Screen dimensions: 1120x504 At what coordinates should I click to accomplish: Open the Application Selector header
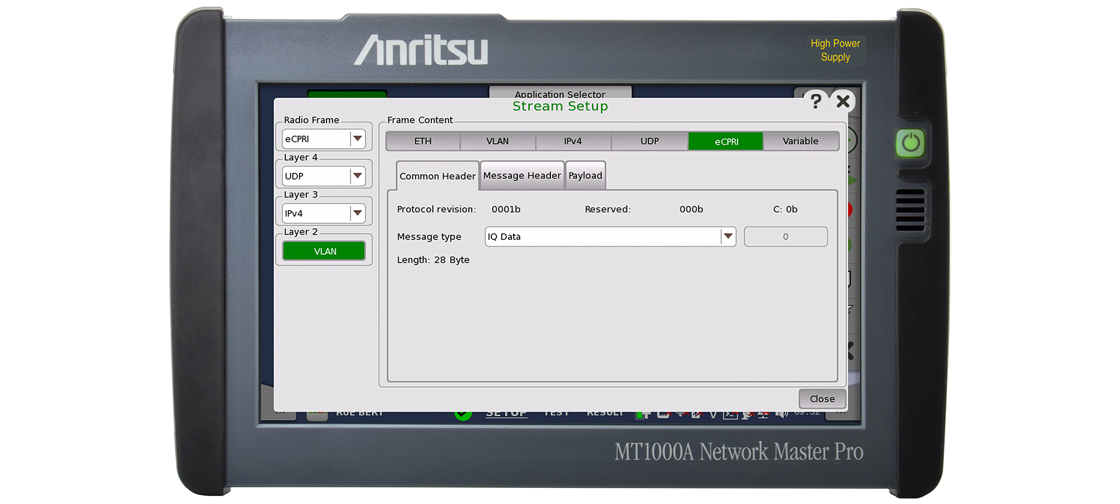point(559,94)
